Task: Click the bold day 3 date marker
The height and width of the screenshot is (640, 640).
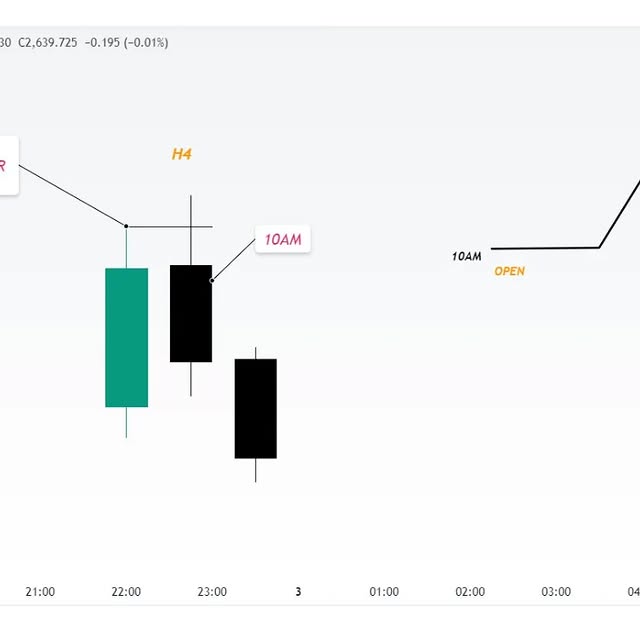Action: click(x=298, y=592)
